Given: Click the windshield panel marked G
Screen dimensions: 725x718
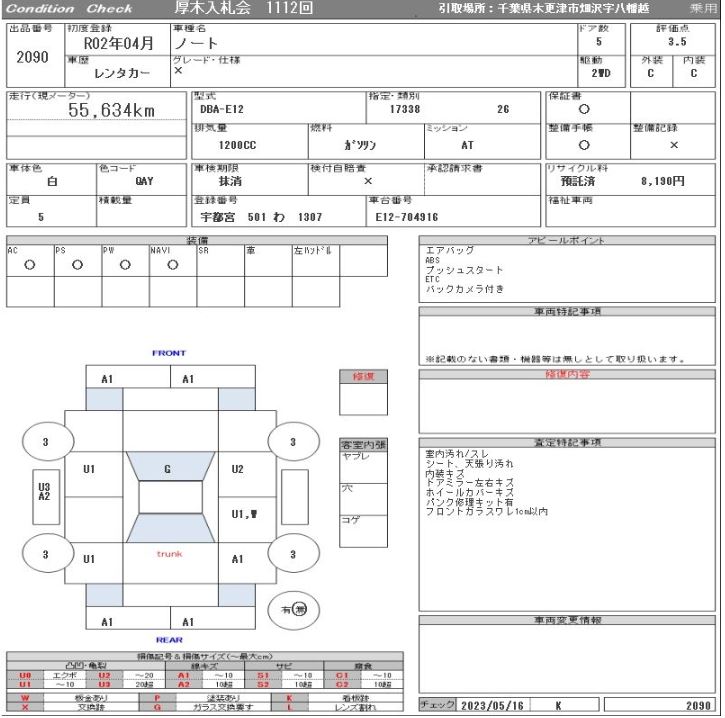Looking at the screenshot, I should click(x=167, y=468).
